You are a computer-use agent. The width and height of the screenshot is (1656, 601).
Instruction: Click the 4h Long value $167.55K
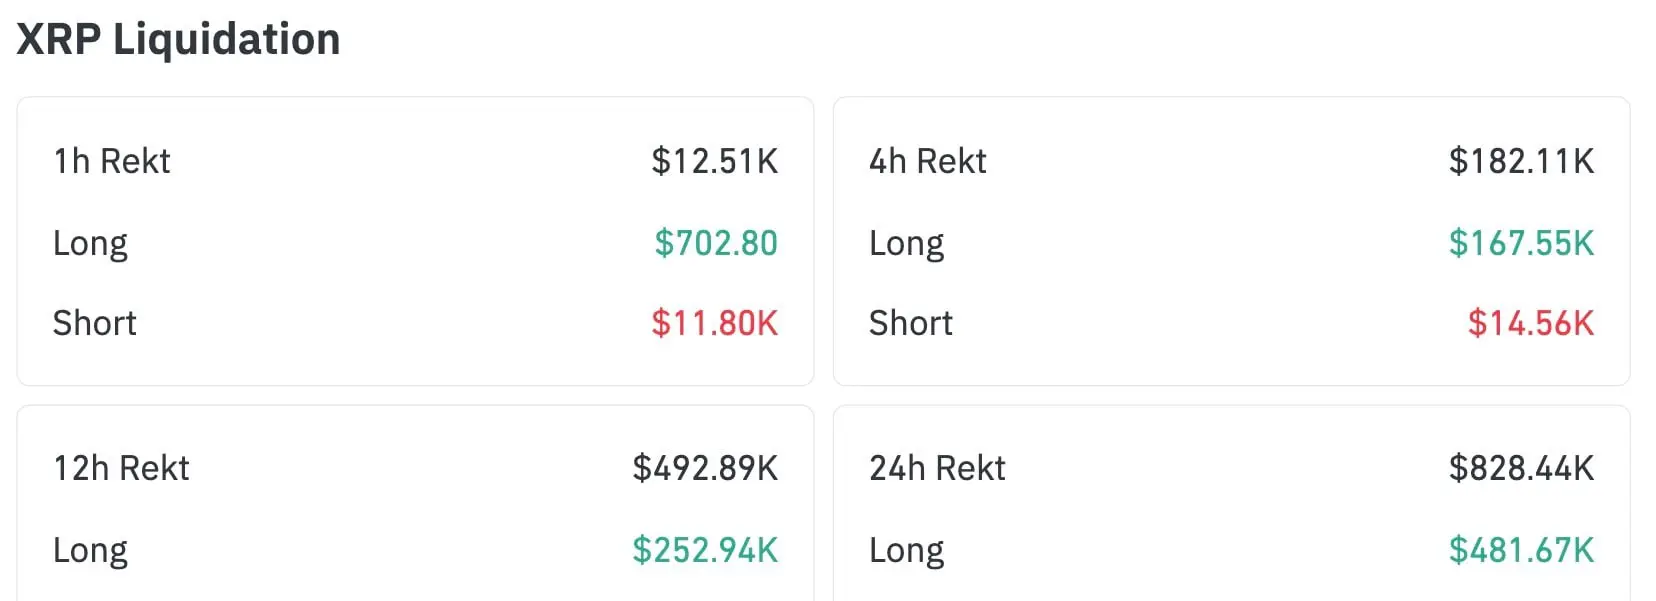tap(1520, 243)
